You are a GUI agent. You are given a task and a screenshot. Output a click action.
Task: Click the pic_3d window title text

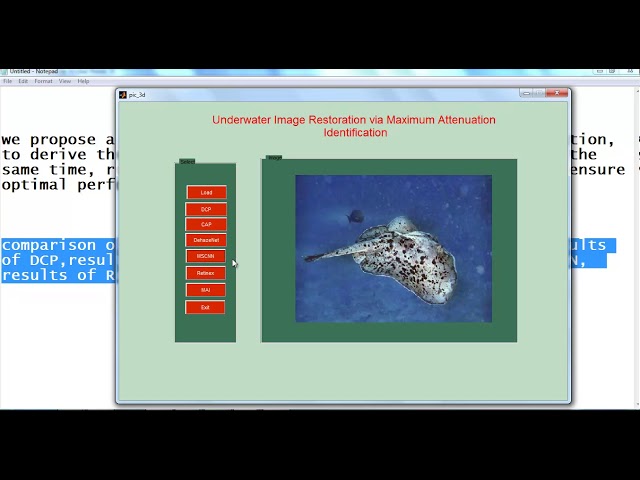pos(137,95)
